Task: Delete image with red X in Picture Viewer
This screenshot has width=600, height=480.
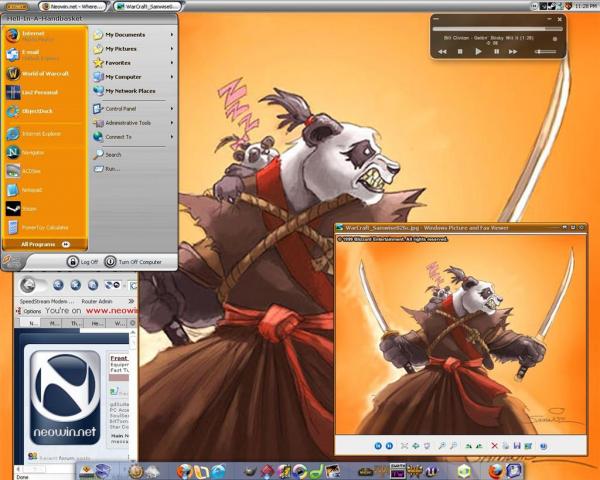Action: pos(494,446)
